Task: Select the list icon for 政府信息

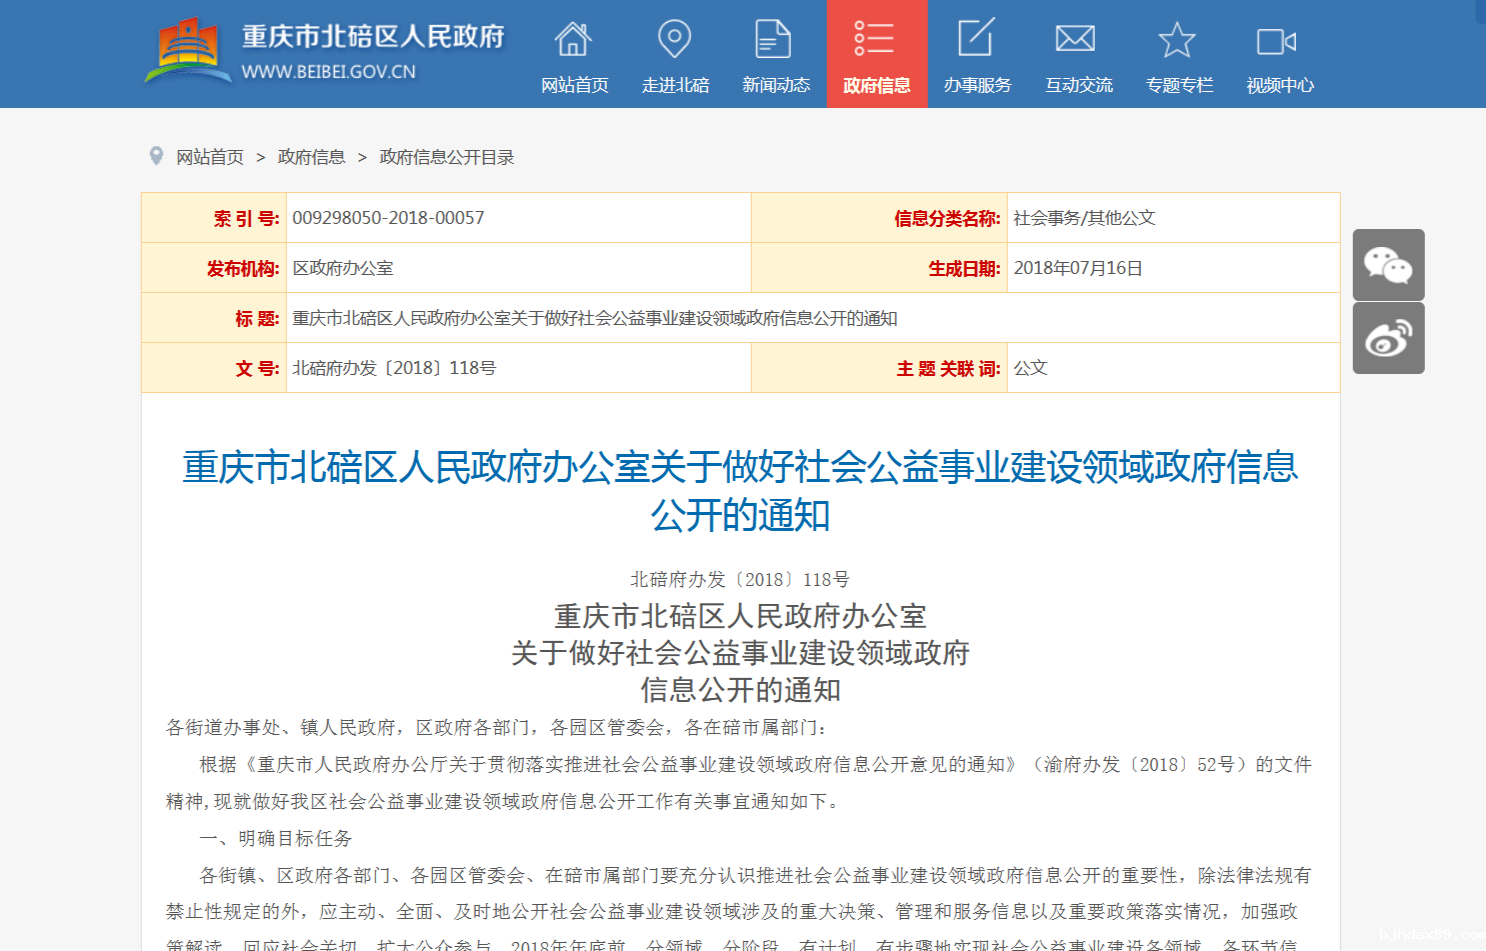Action: 875,39
